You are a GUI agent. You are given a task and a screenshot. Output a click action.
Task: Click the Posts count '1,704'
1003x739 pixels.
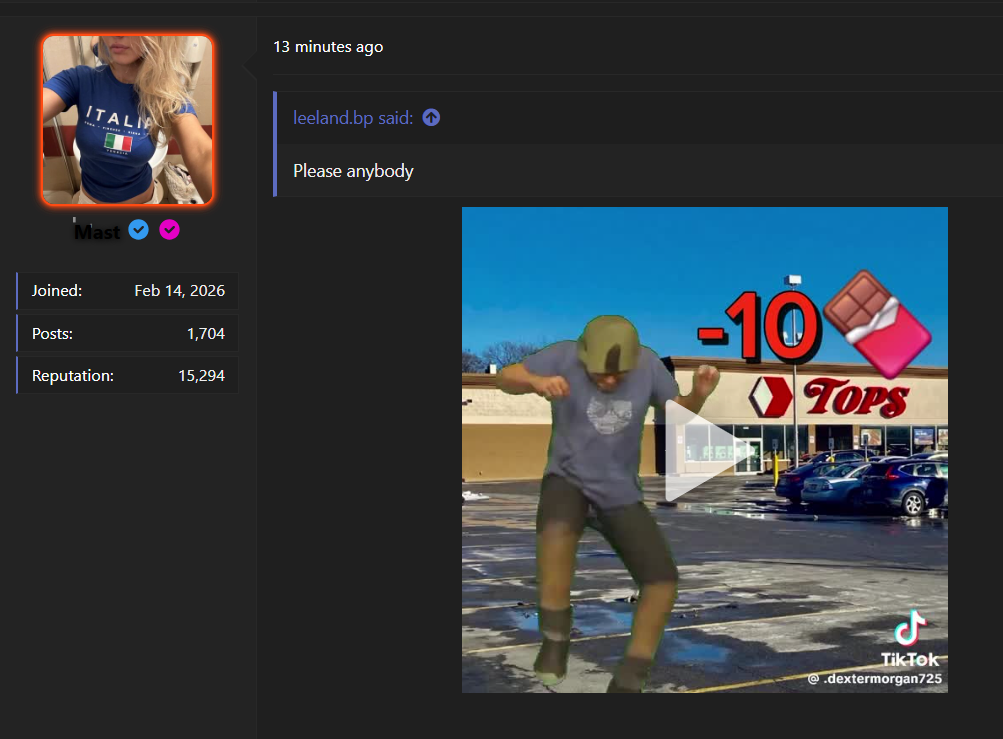(206, 333)
